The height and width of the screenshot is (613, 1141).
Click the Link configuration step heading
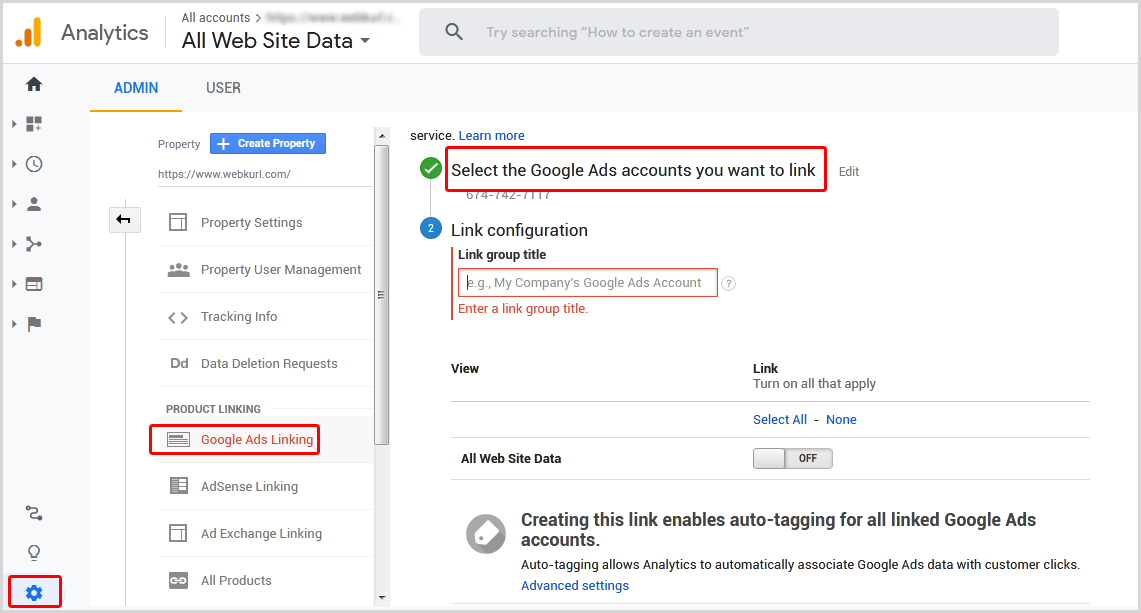[x=519, y=230]
